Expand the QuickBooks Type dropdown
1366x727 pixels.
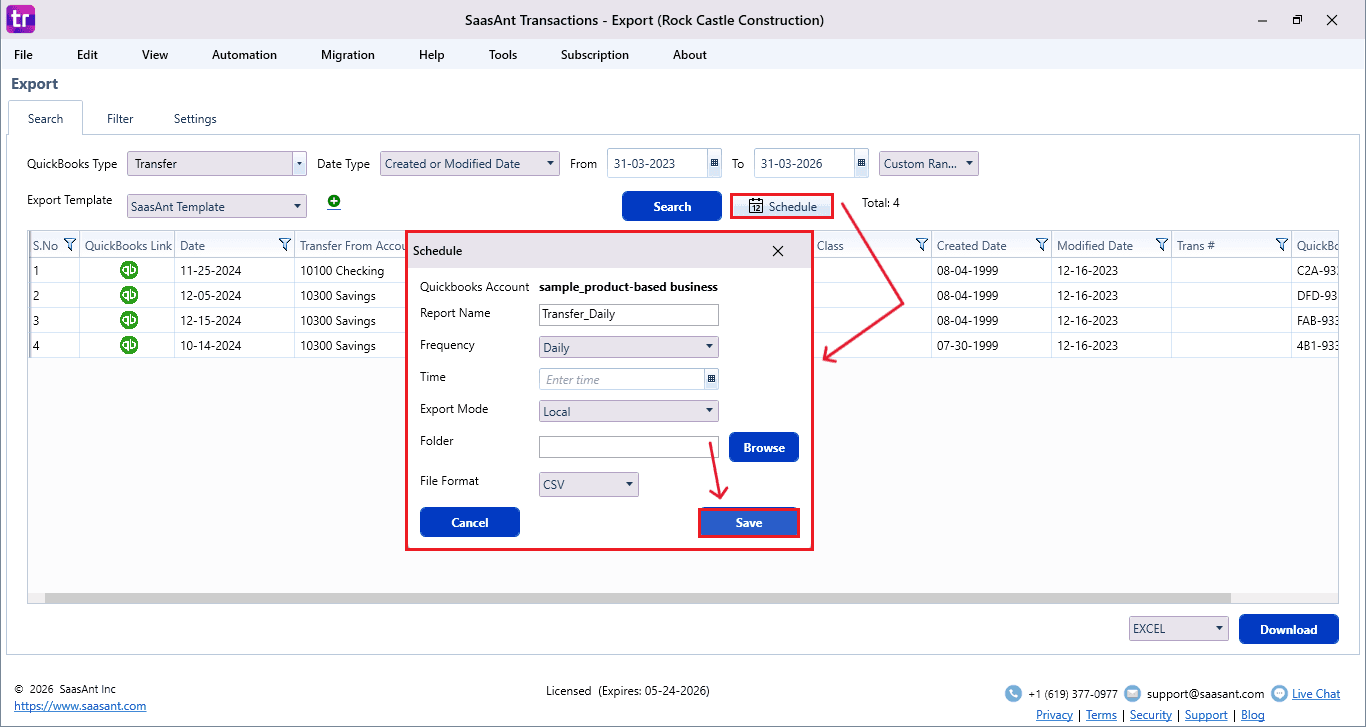299,164
